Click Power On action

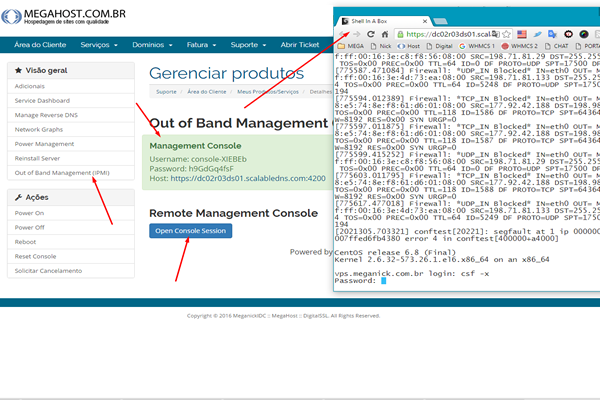click(x=71, y=213)
